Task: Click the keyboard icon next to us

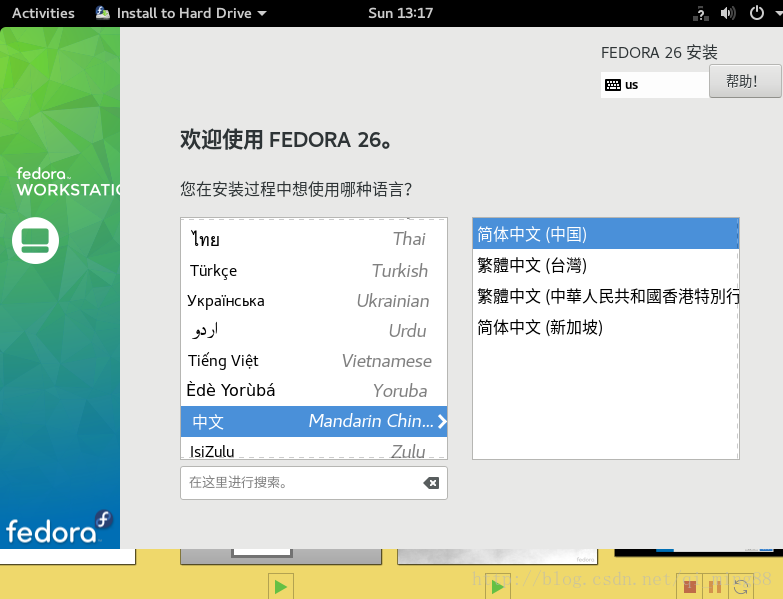Action: click(613, 85)
